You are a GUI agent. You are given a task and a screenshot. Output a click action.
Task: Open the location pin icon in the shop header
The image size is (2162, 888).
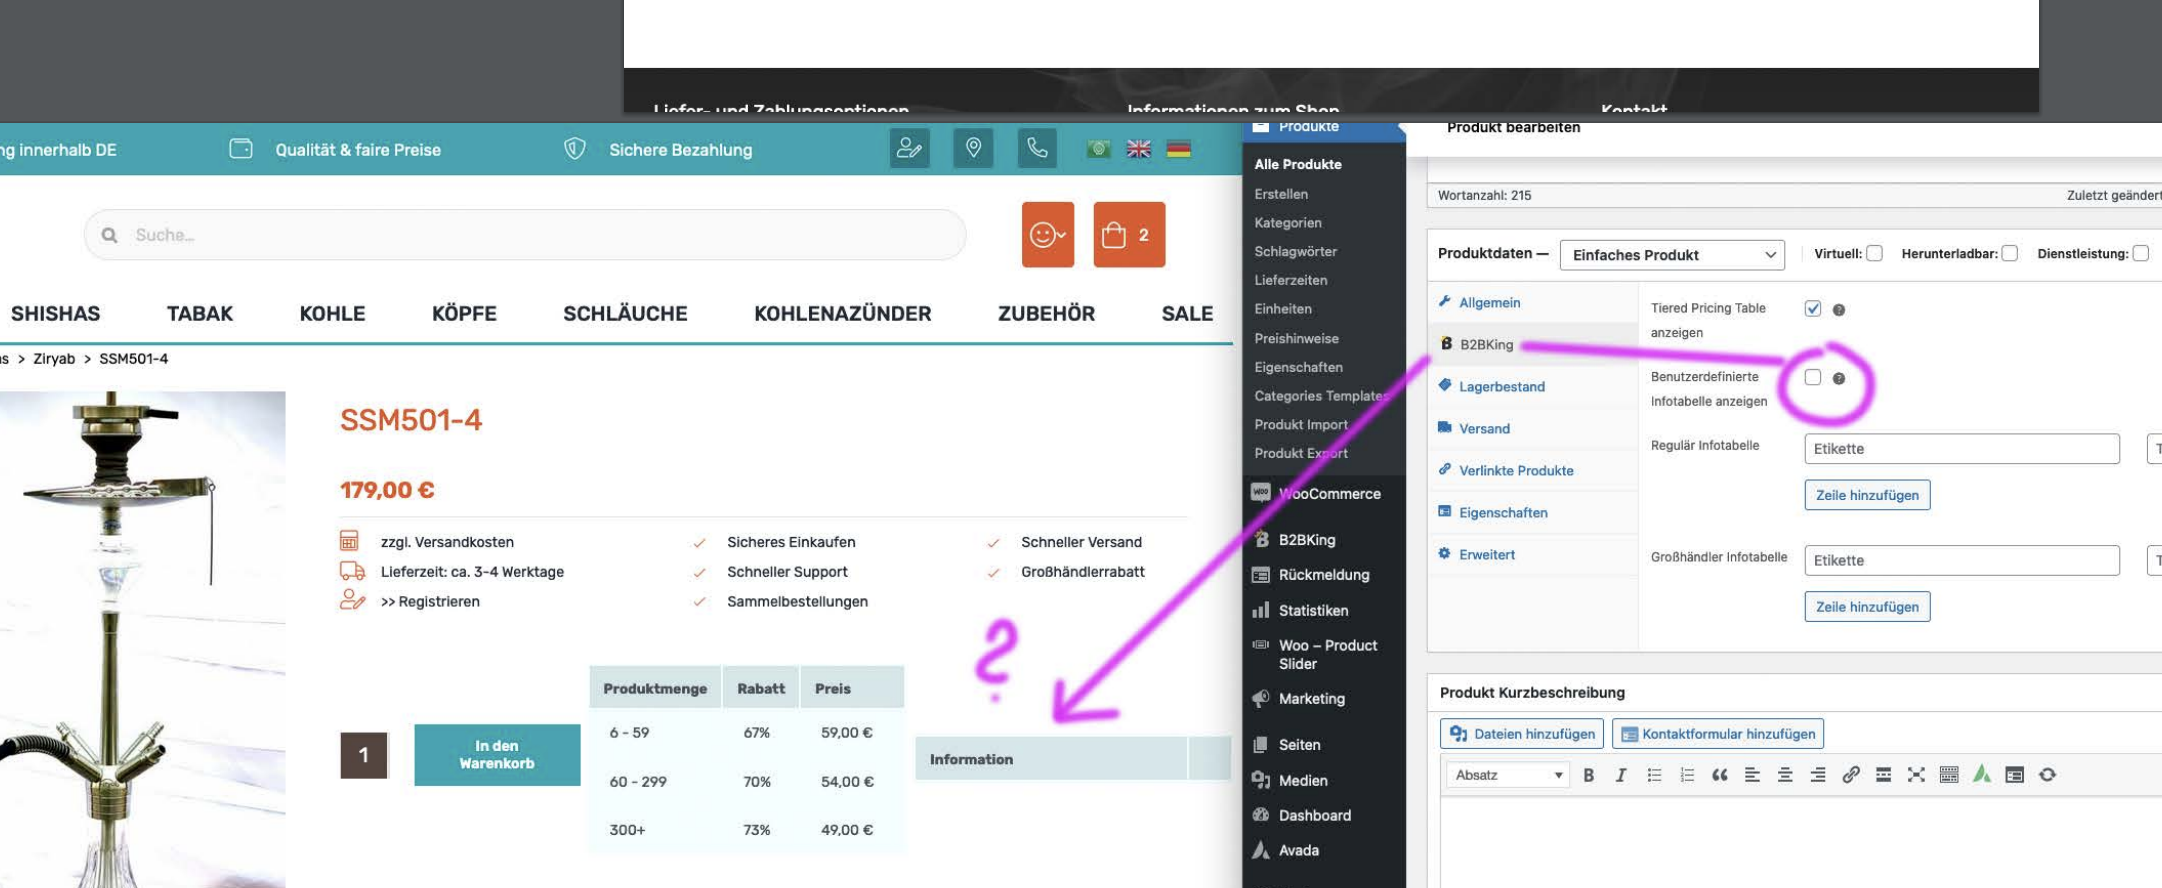[x=973, y=149]
